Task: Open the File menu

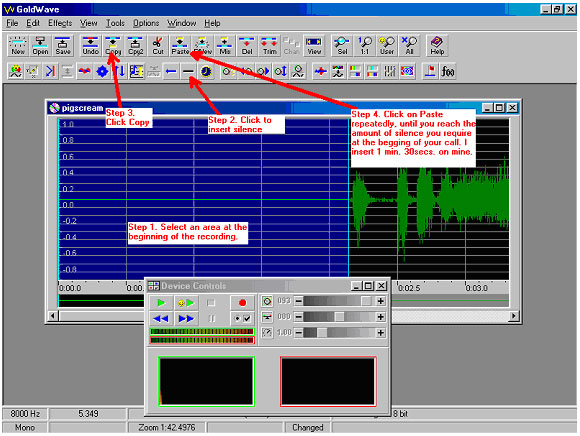Action: pos(12,23)
